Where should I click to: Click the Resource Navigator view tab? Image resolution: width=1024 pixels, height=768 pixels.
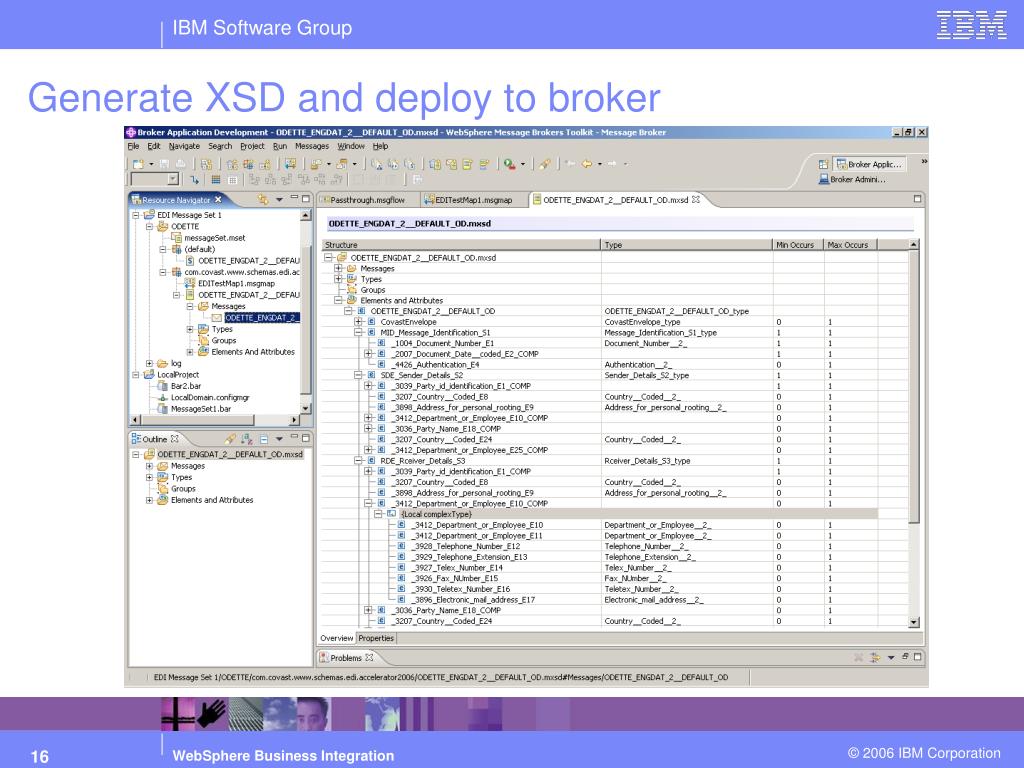(176, 200)
